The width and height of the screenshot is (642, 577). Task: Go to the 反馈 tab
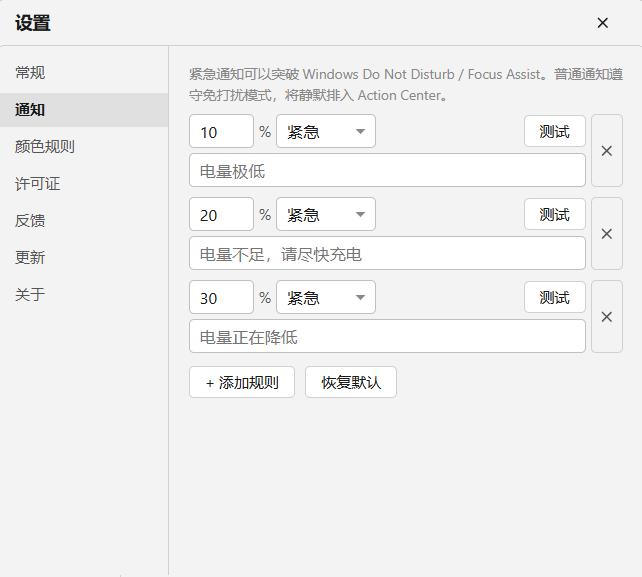click(x=84, y=220)
